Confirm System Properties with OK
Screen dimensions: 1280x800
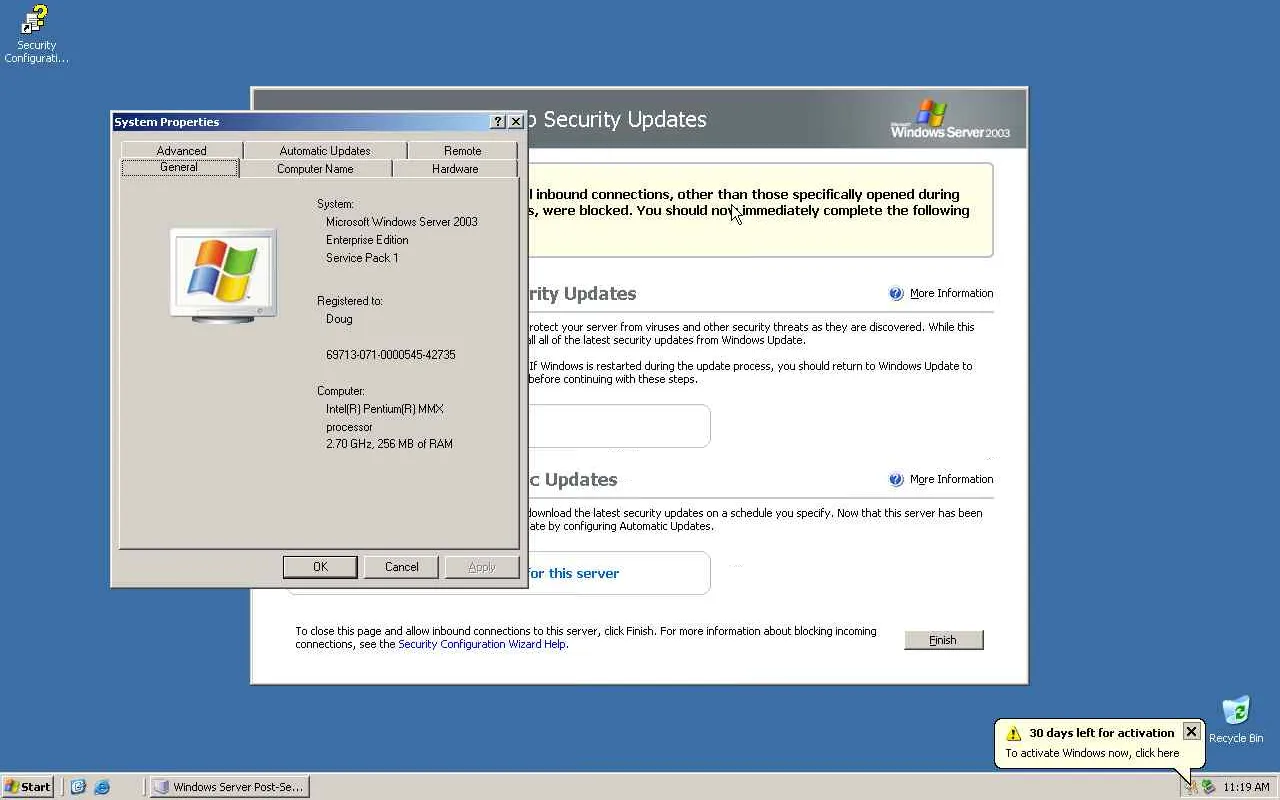point(320,567)
